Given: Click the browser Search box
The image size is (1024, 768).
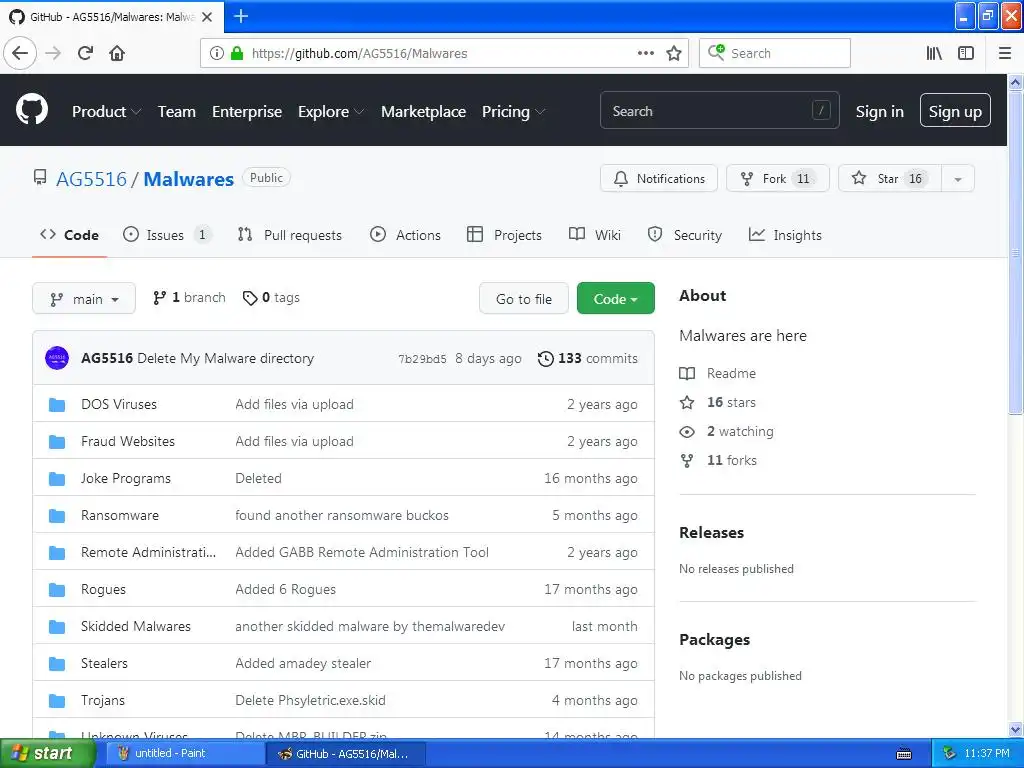Looking at the screenshot, I should (x=775, y=53).
